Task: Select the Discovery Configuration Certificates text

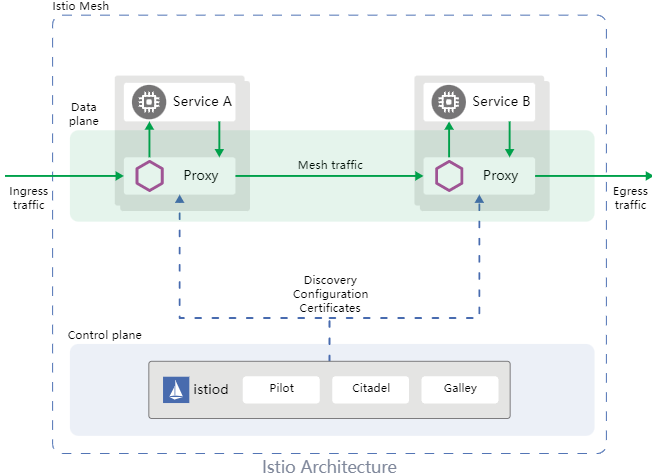Action: point(330,294)
